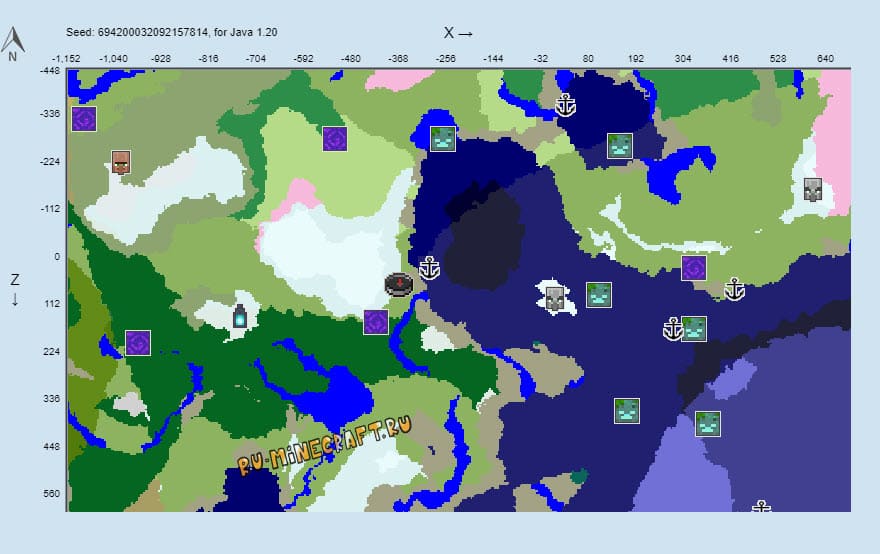Click the '-224' Z-axis value
The image size is (880, 554).
tap(50, 162)
